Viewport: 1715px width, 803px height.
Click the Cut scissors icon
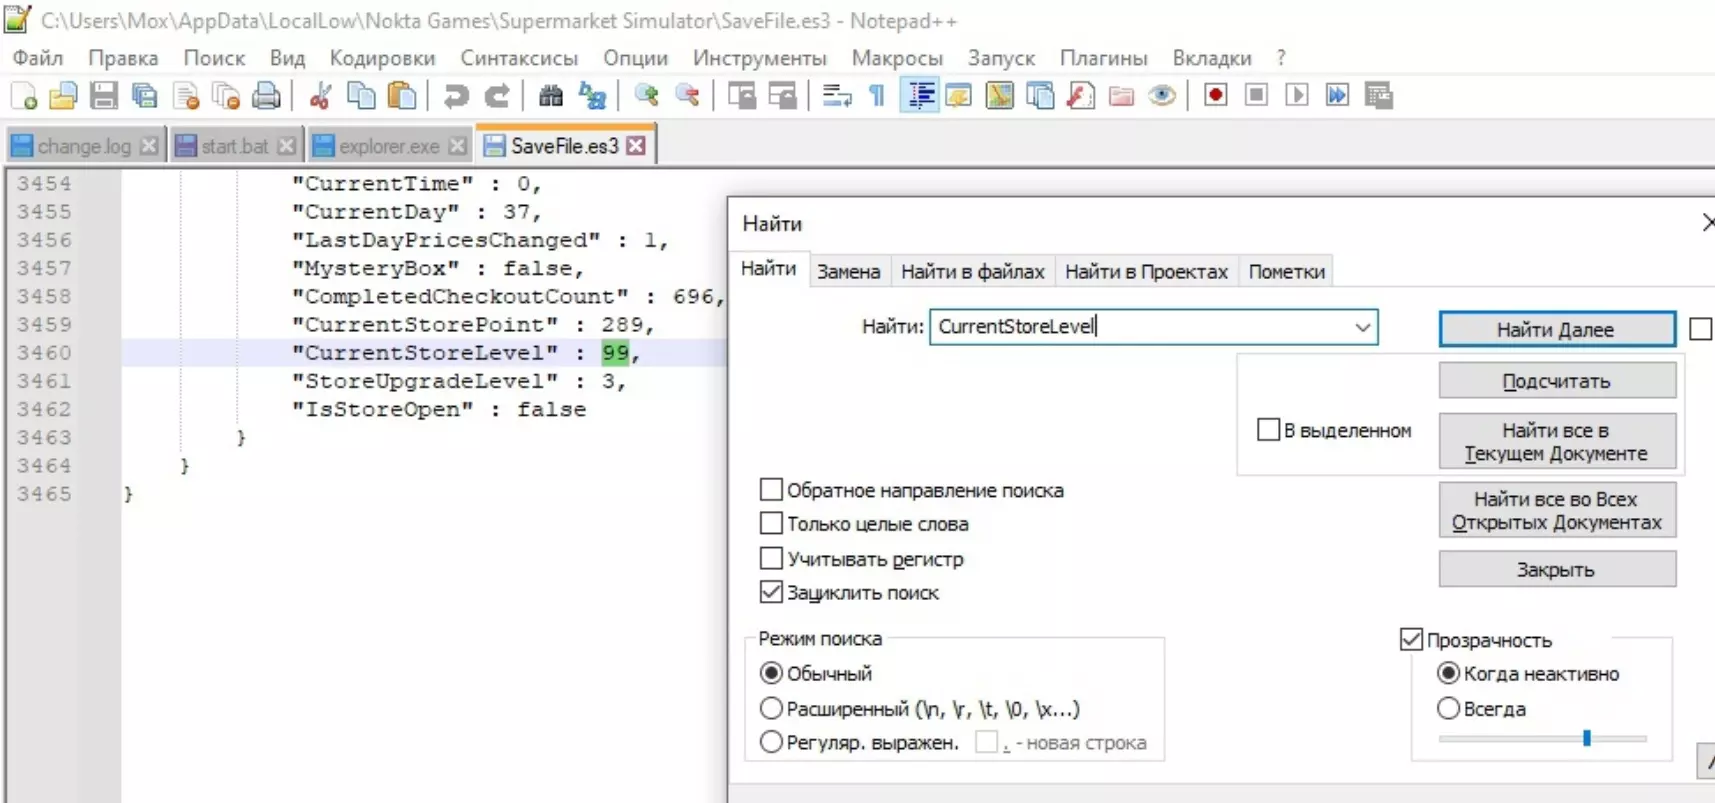coord(320,96)
